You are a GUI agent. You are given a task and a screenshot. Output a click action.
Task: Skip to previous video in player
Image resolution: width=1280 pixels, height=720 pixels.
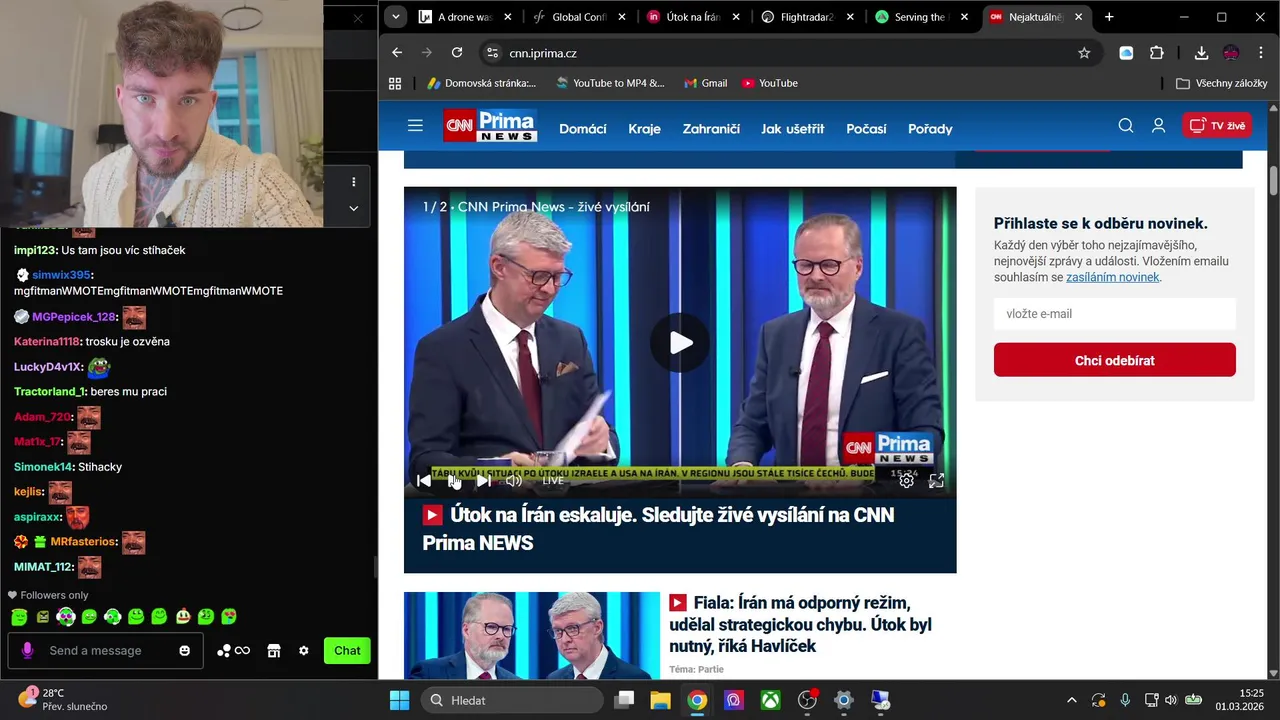424,481
